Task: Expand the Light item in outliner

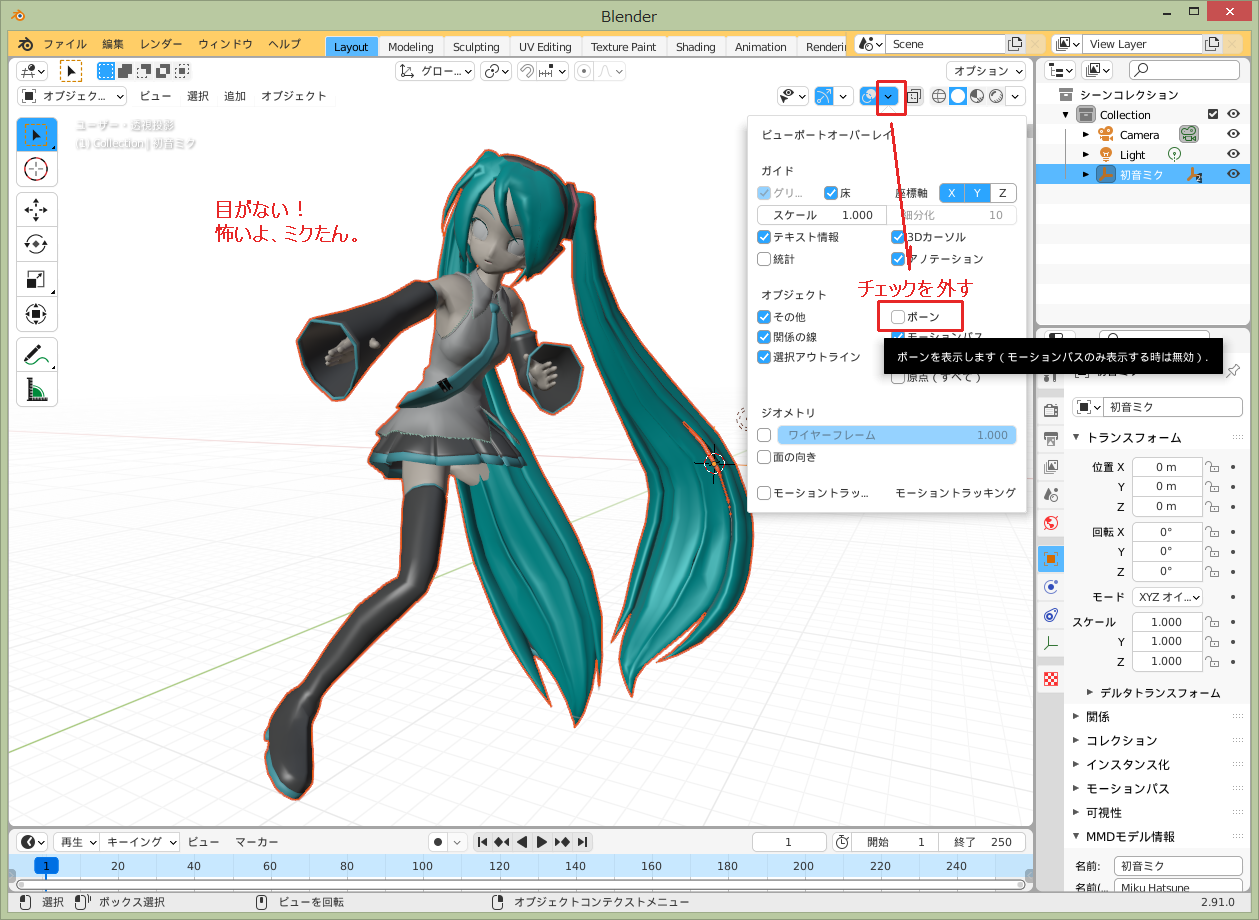Action: [x=1086, y=155]
